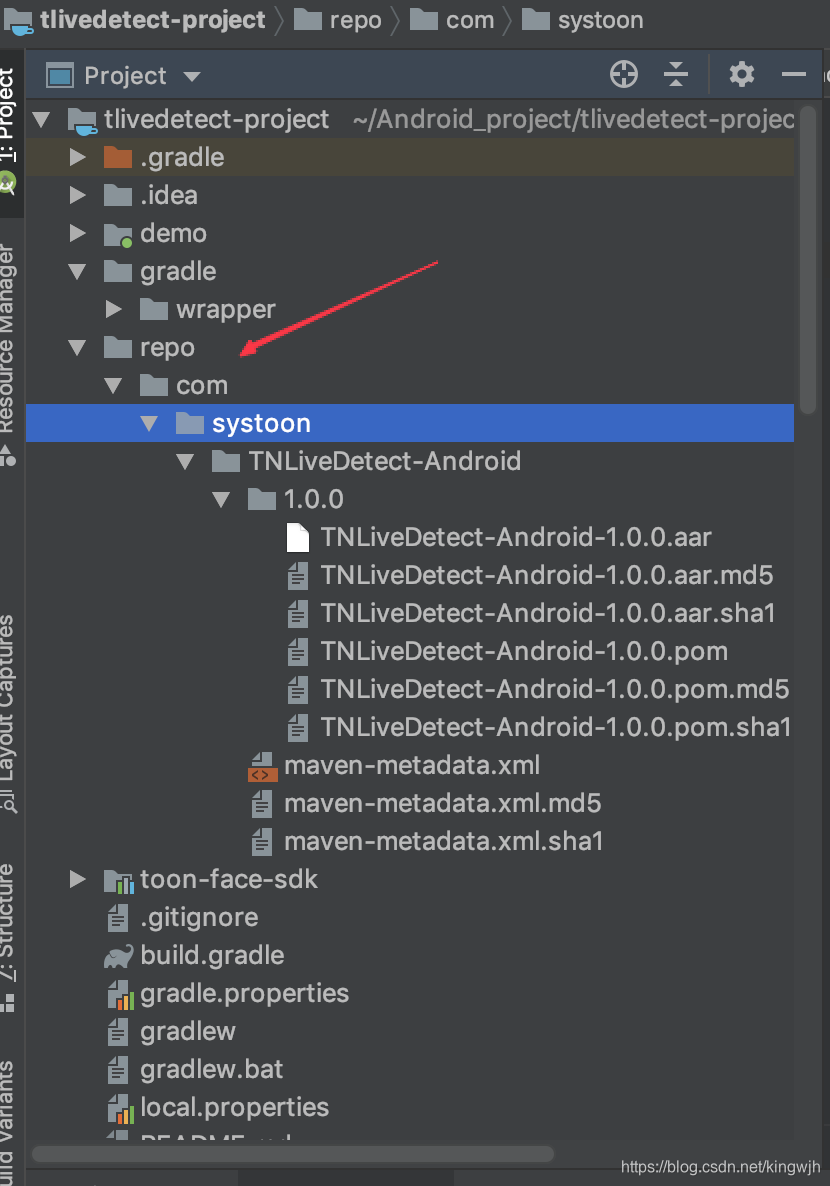Expand the demo module folder
830x1186 pixels.
tap(77, 233)
